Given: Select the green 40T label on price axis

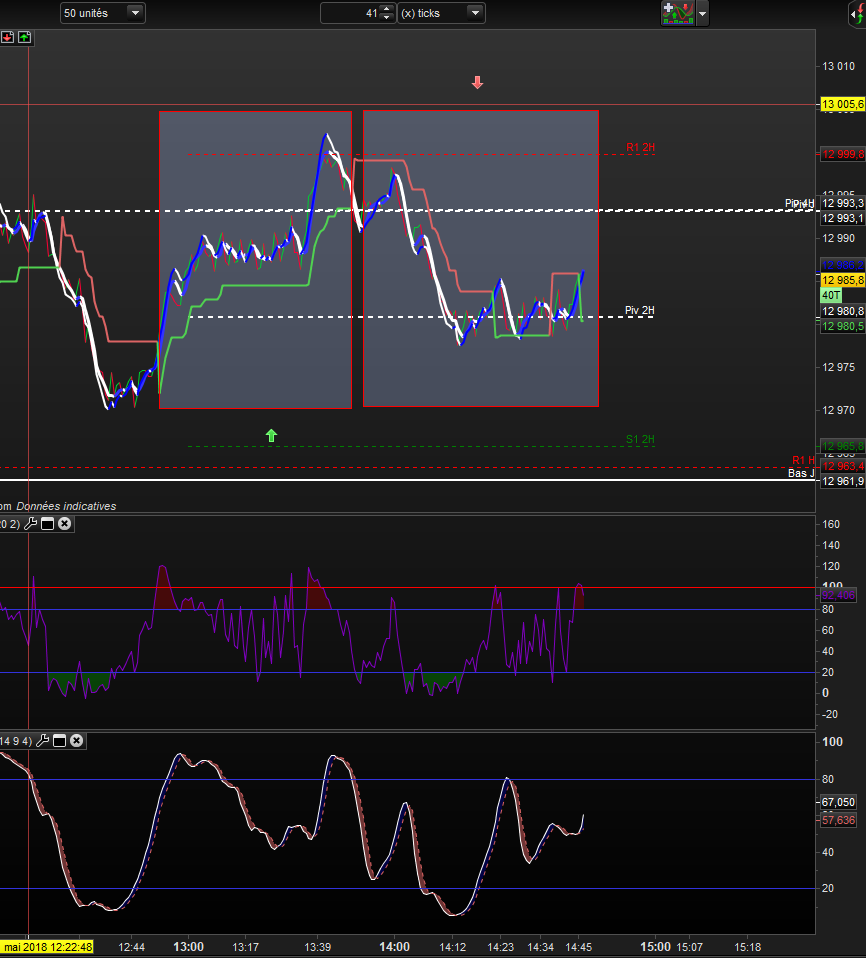Looking at the screenshot, I should coord(831,296).
